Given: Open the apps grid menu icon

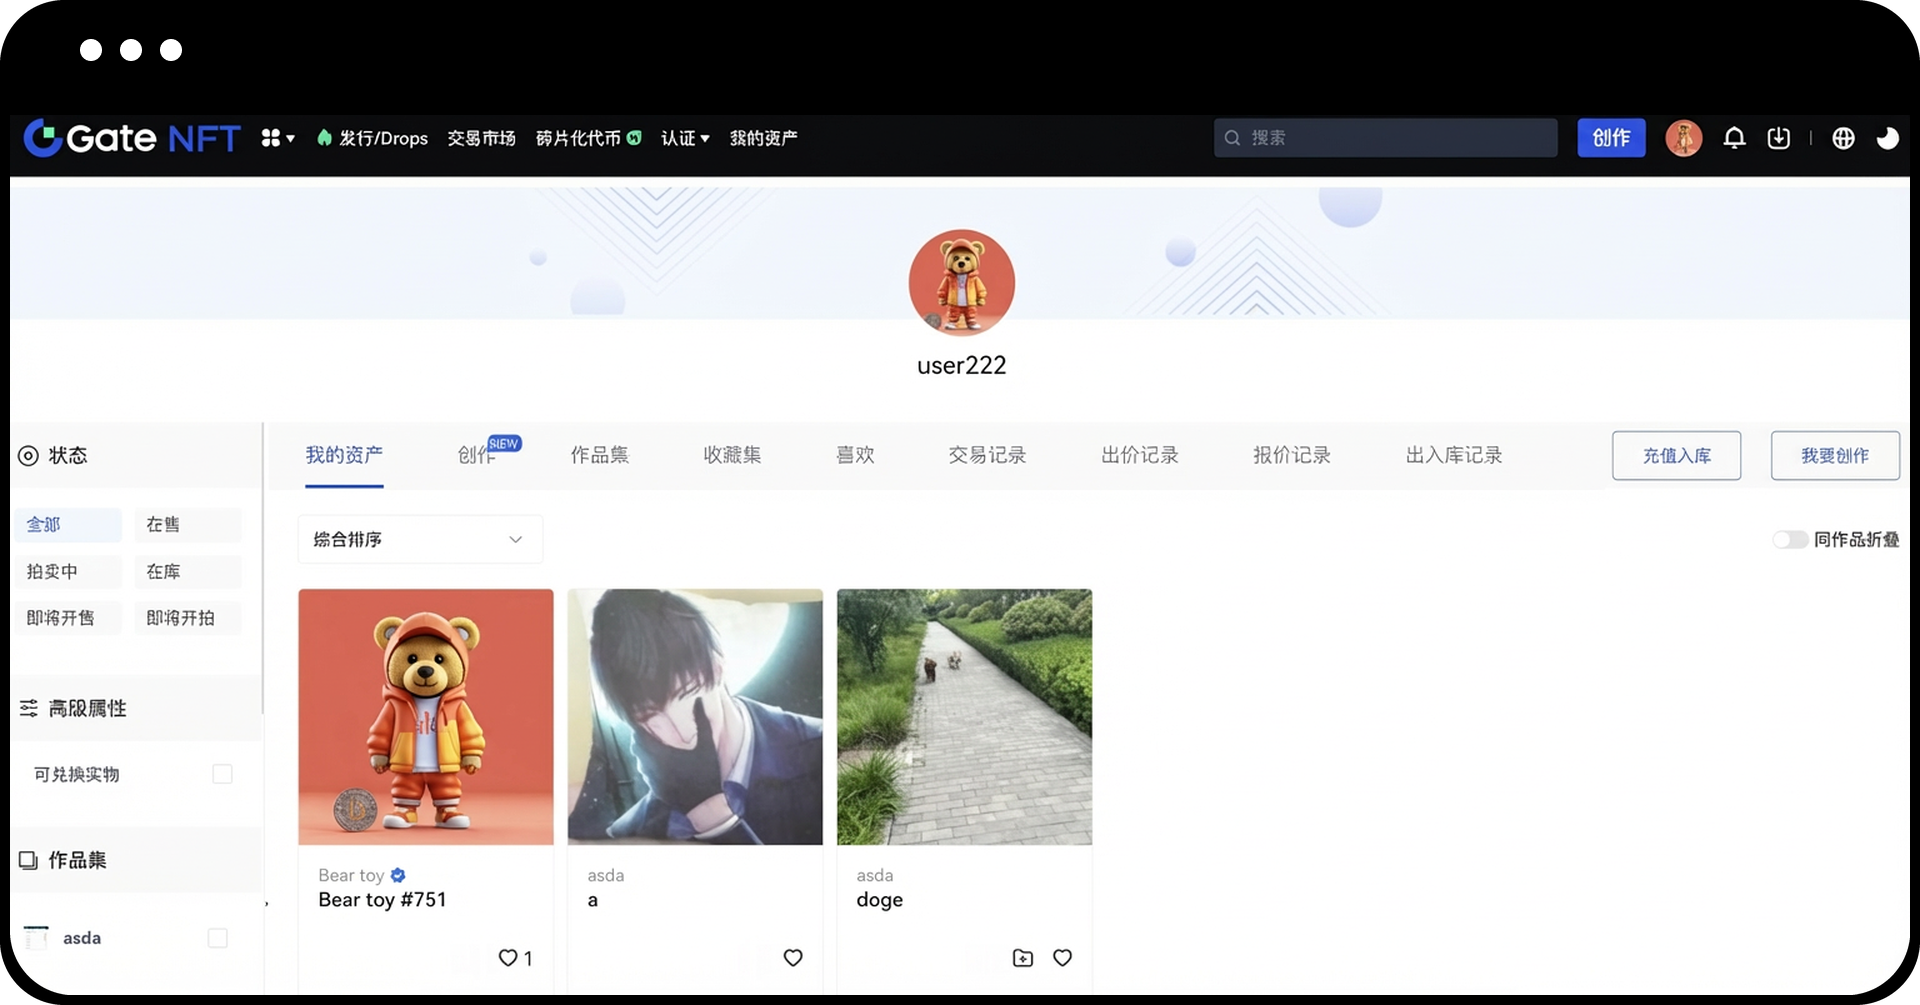Looking at the screenshot, I should point(277,138).
